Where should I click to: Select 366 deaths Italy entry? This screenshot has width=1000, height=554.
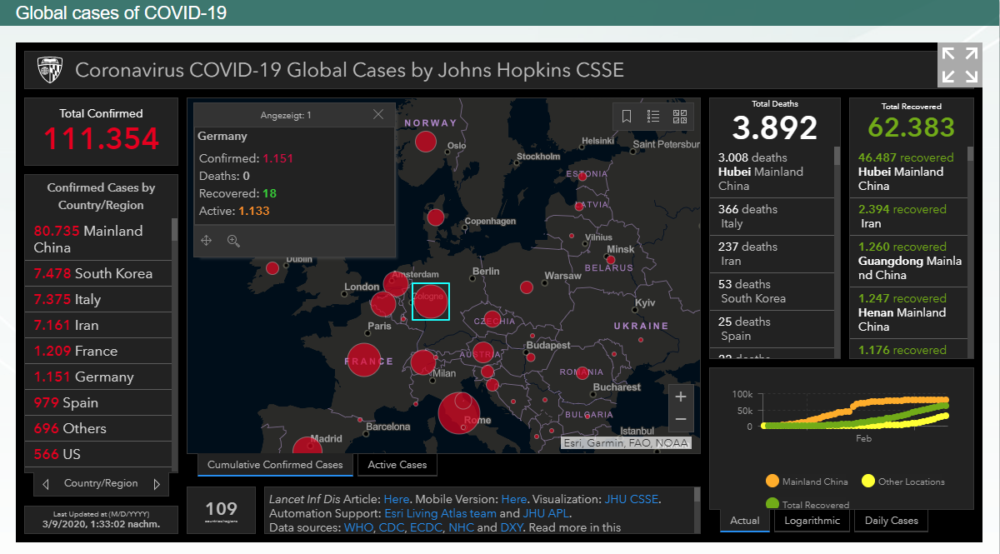click(772, 216)
